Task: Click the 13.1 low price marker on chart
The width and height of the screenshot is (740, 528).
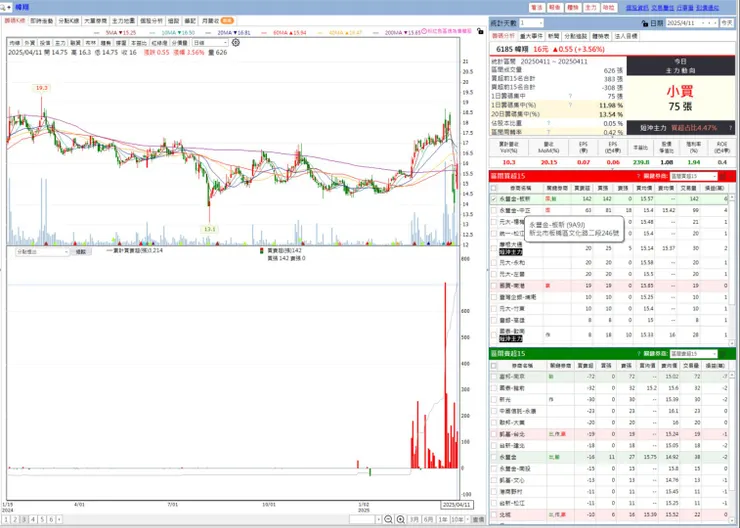Action: 209,229
